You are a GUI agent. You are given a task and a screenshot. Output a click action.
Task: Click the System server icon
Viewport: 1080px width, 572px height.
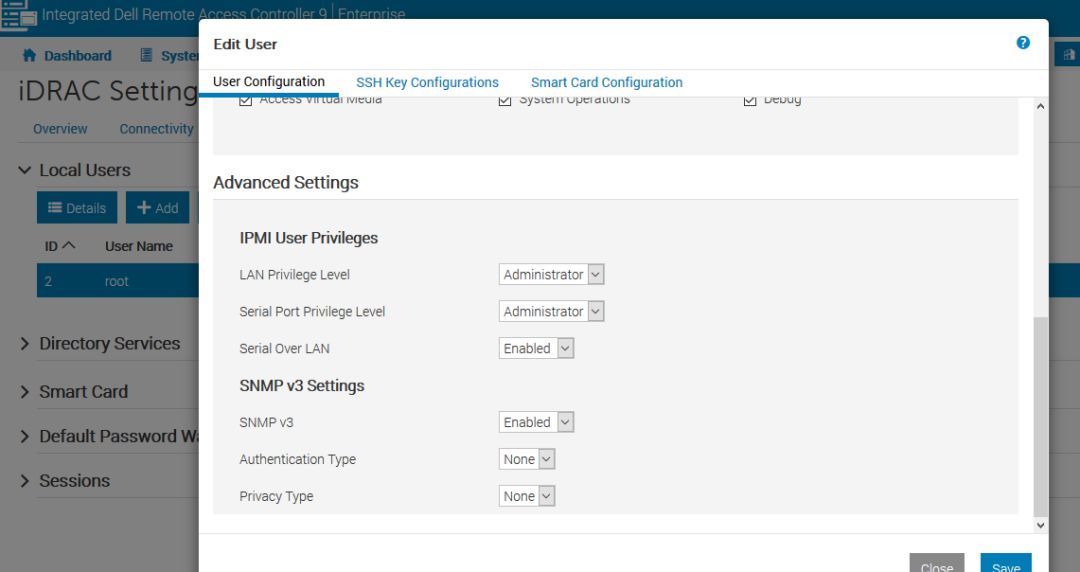pyautogui.click(x=147, y=56)
